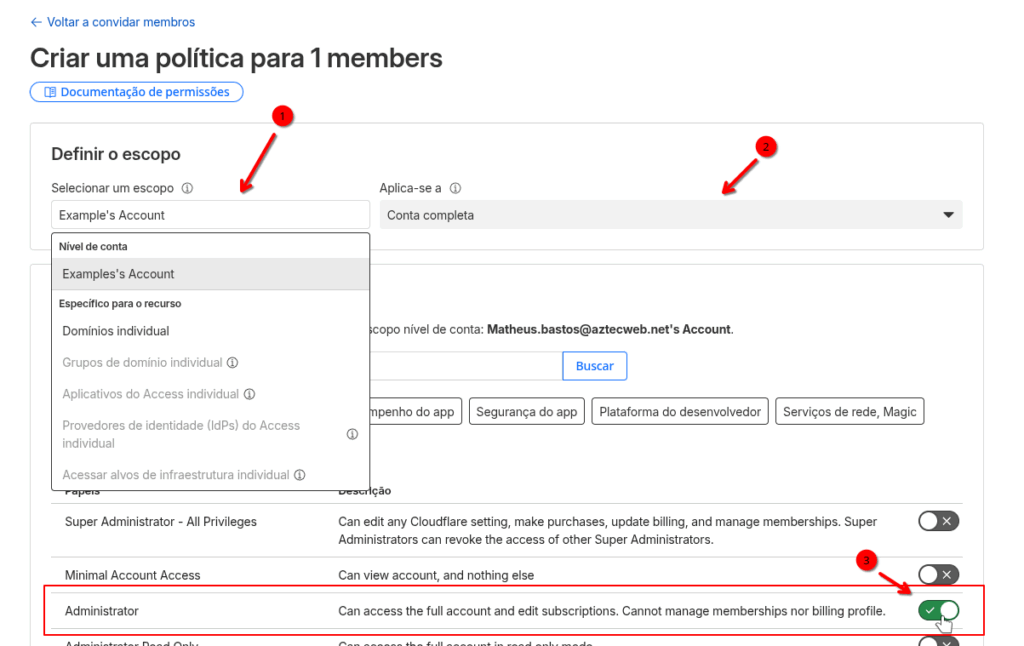This screenshot has width=1024, height=646.
Task: Click book icon in Documentação de permissões
Action: tap(49, 92)
